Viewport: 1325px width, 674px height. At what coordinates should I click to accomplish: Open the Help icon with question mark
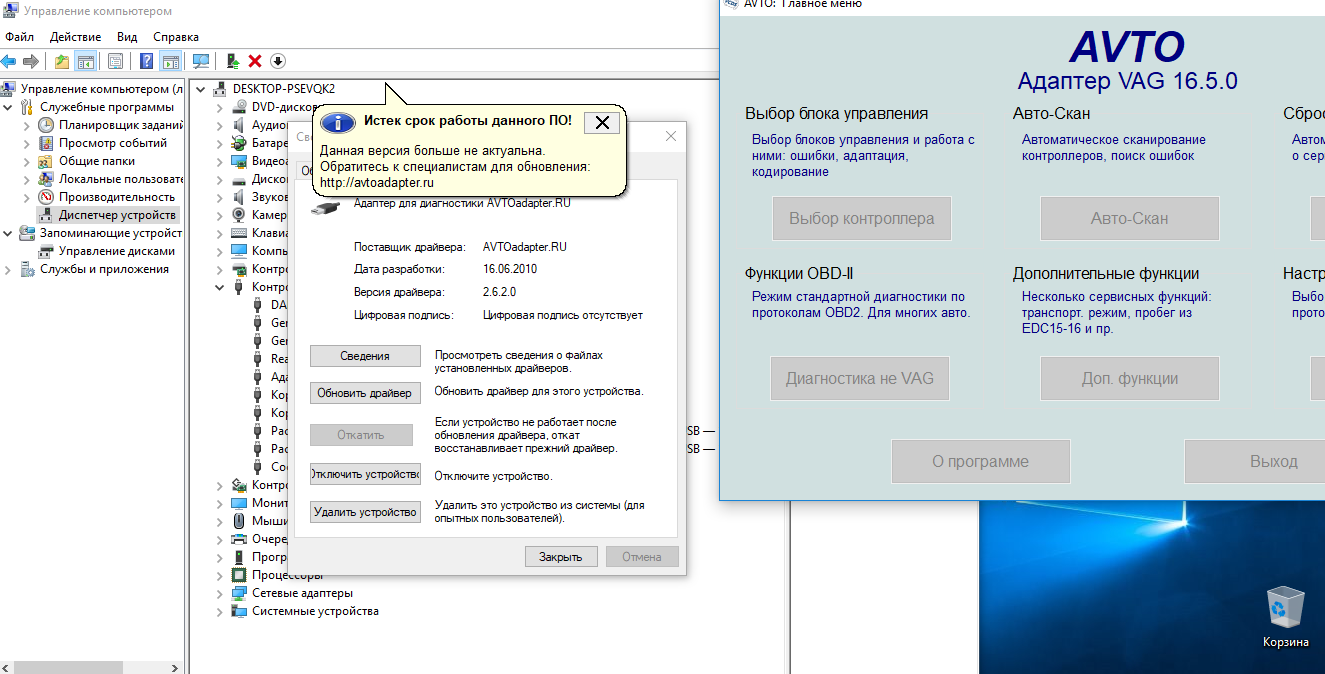click(146, 61)
